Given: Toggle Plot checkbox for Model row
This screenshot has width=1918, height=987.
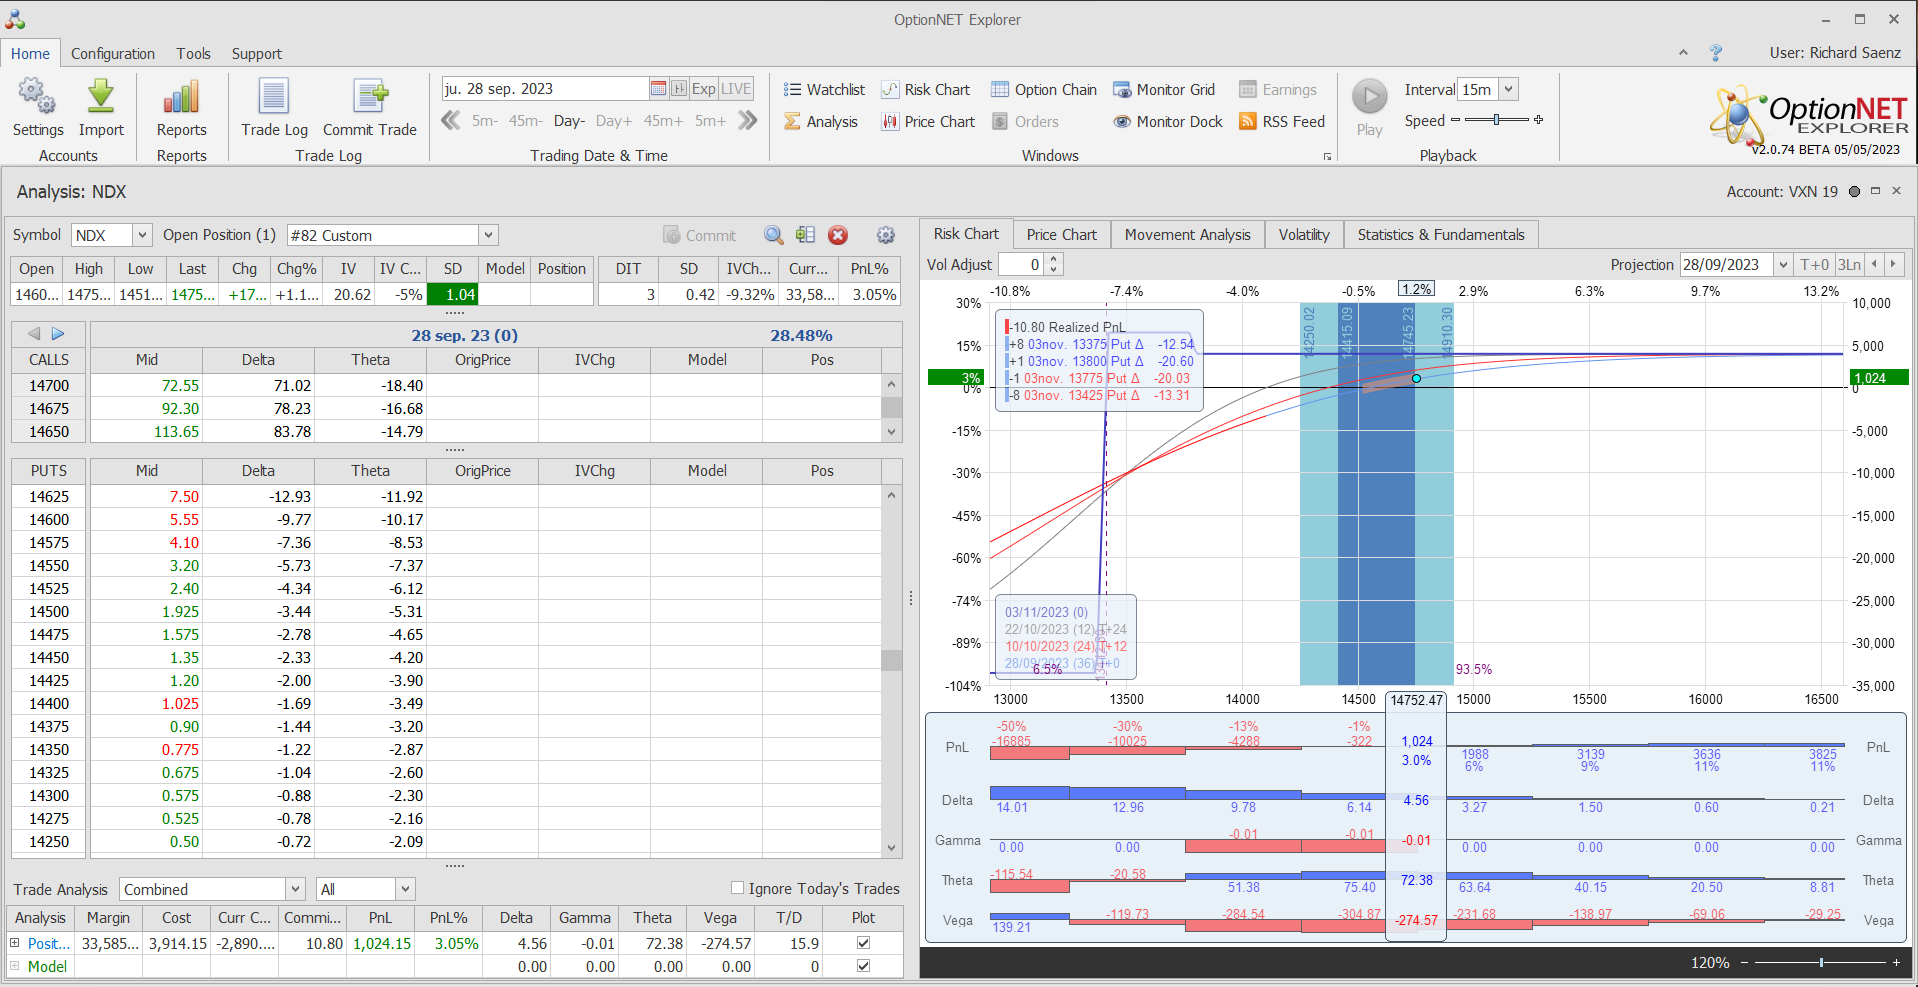Looking at the screenshot, I should (863, 966).
